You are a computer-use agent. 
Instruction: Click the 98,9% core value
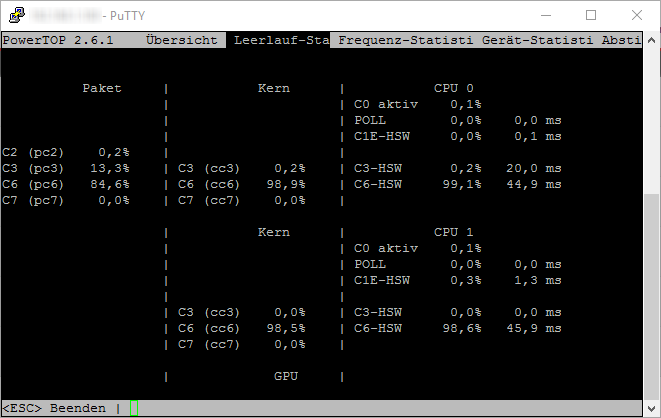click(286, 184)
